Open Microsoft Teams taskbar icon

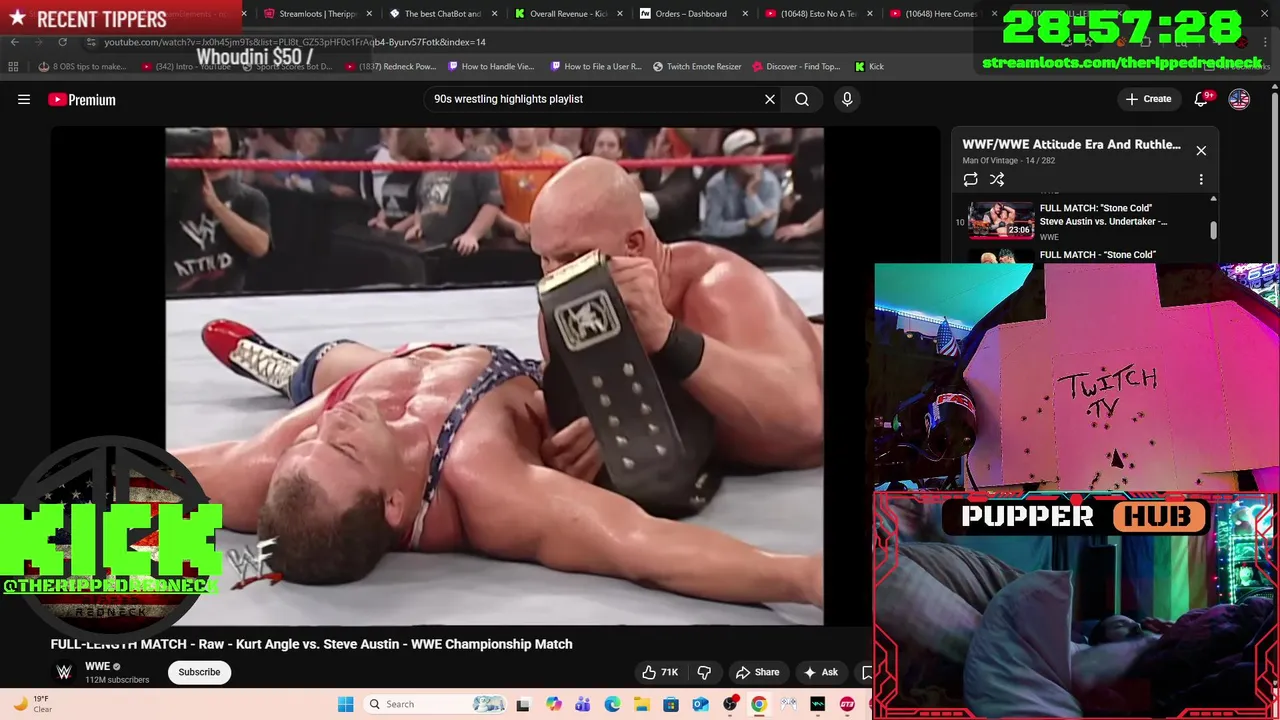[x=583, y=704]
